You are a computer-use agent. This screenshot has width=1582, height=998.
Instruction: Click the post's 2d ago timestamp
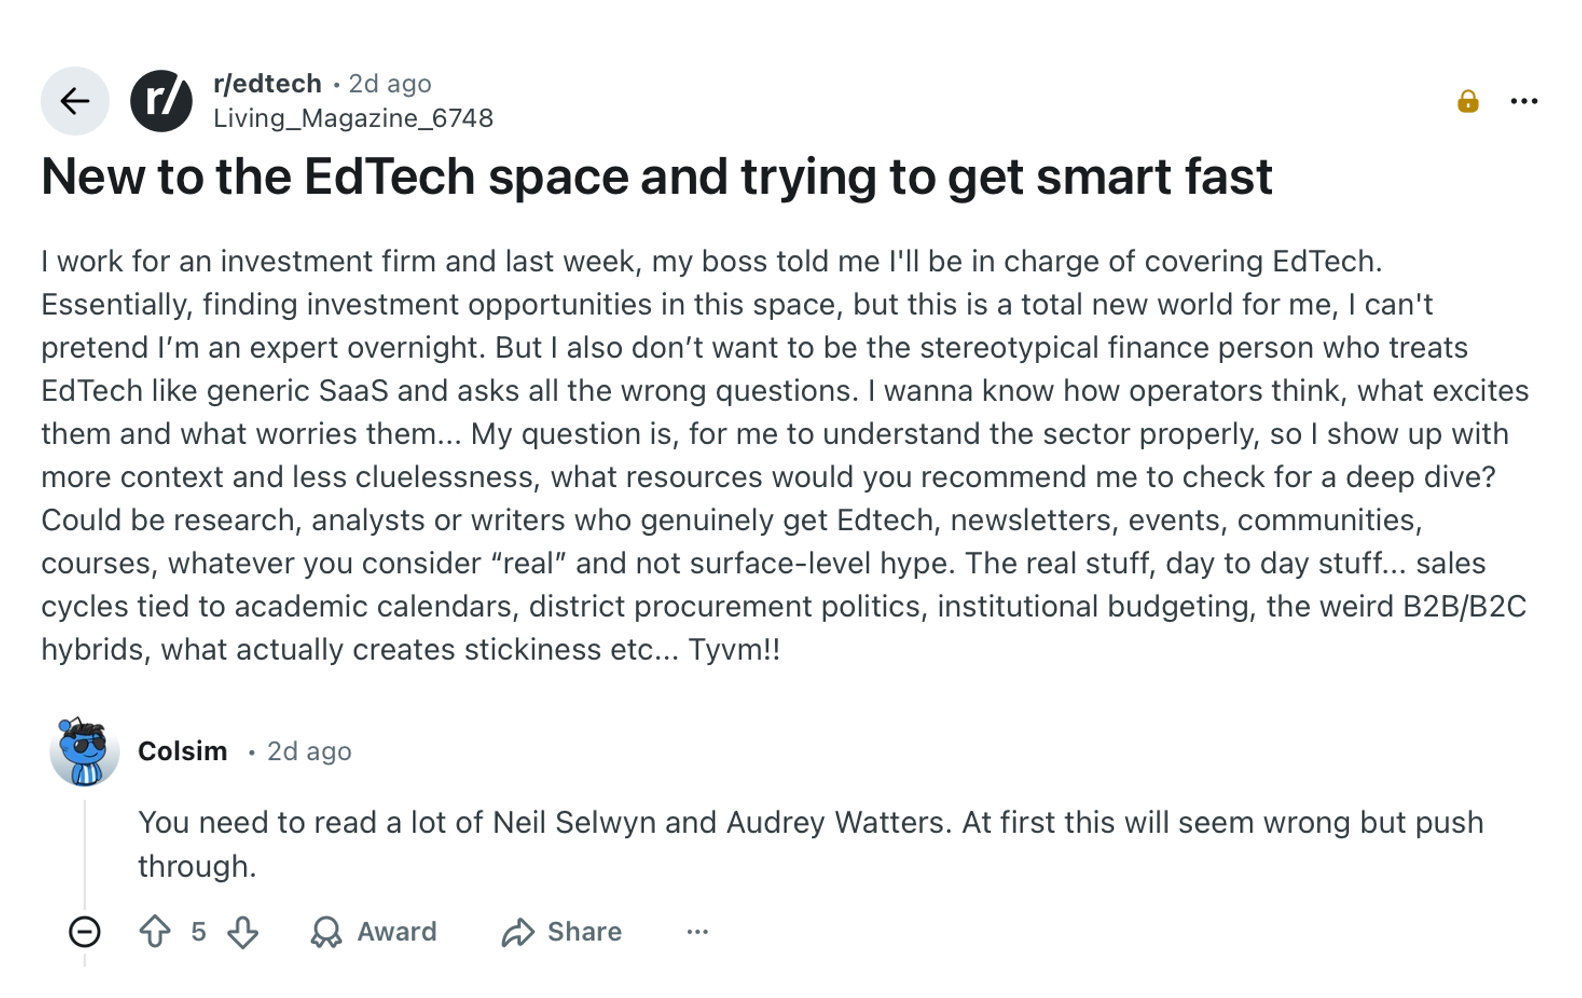pos(390,83)
